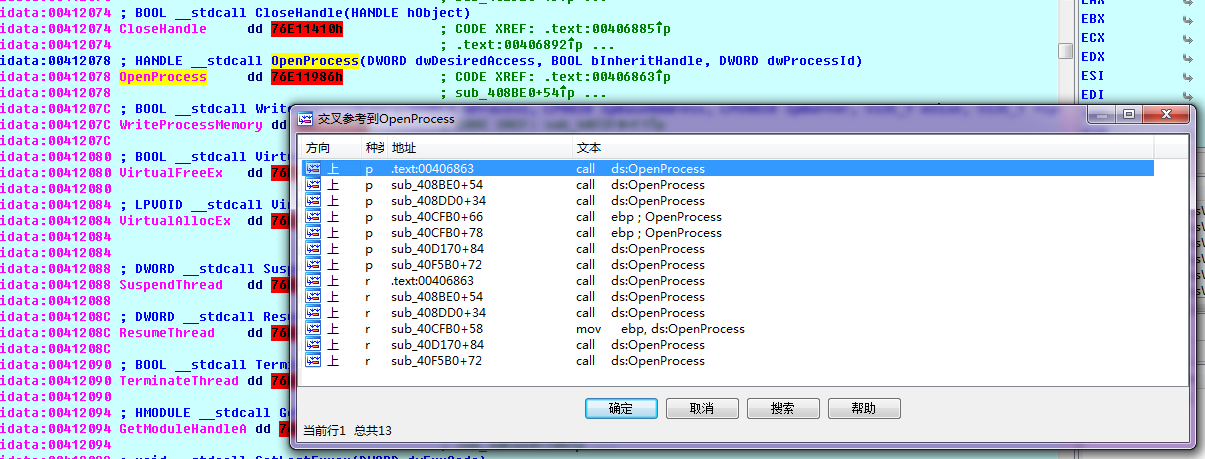Maximize the cross-reference dialog window
The height and width of the screenshot is (459, 1205).
click(x=1127, y=116)
